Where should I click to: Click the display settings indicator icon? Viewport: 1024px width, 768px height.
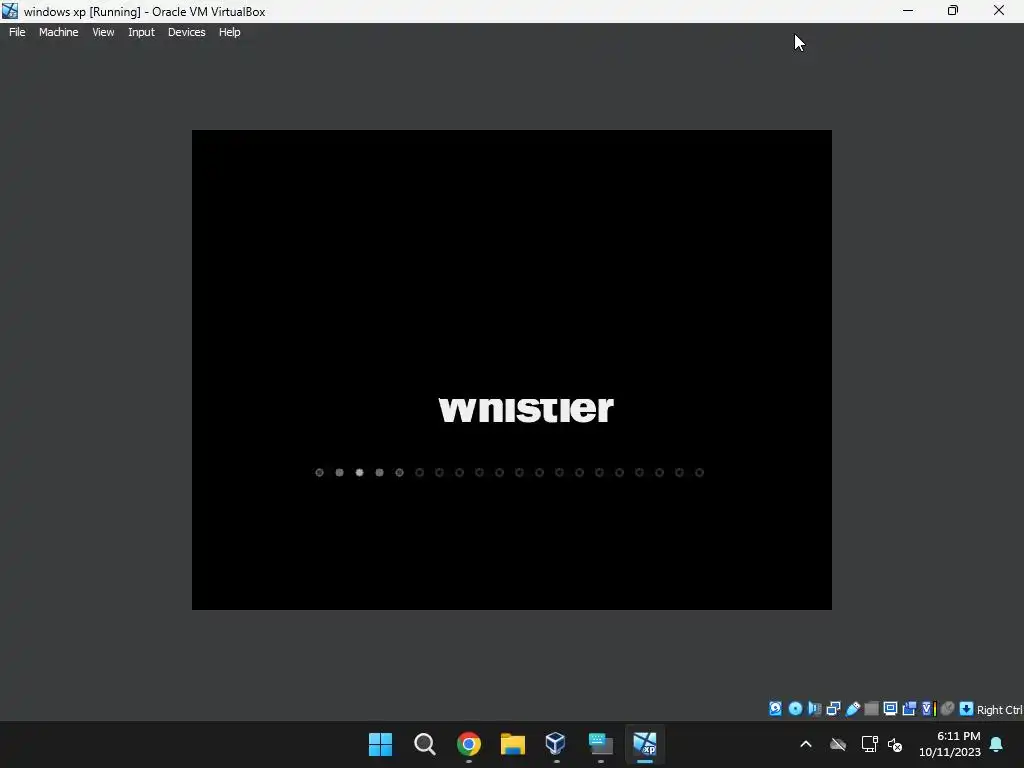click(890, 709)
